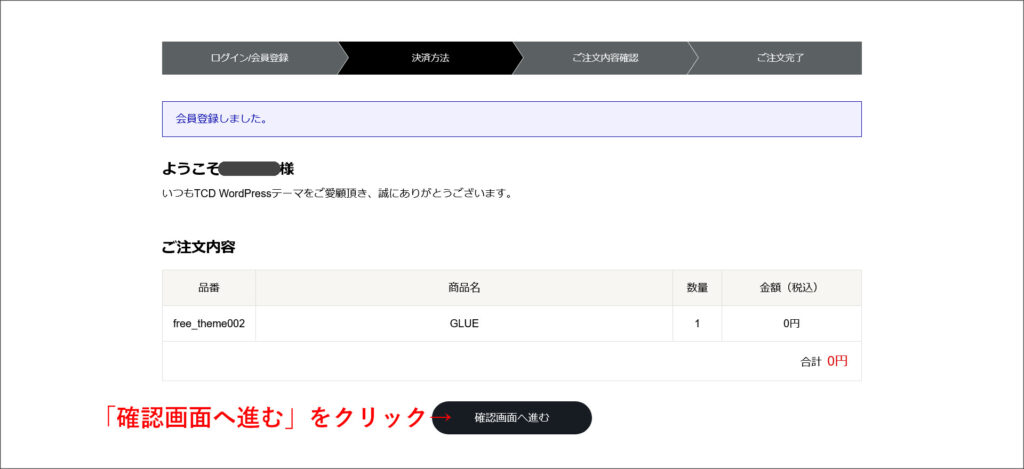Click the quantity value 1
This screenshot has height=469, width=1024.
pyautogui.click(x=697, y=324)
